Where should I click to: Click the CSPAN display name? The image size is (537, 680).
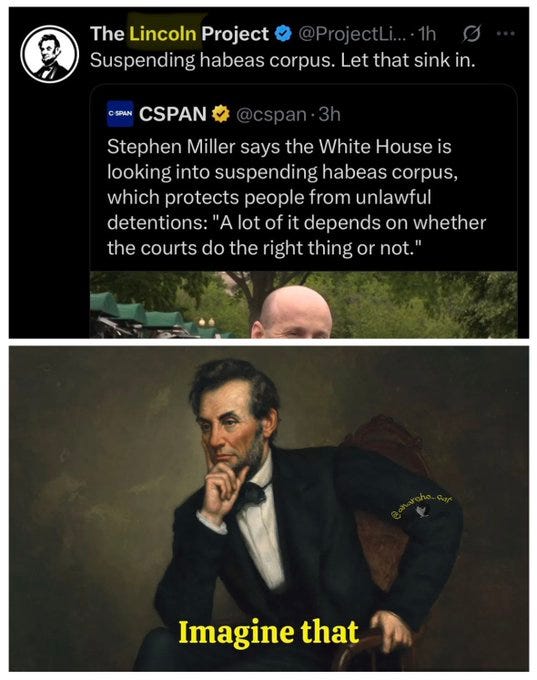(173, 114)
